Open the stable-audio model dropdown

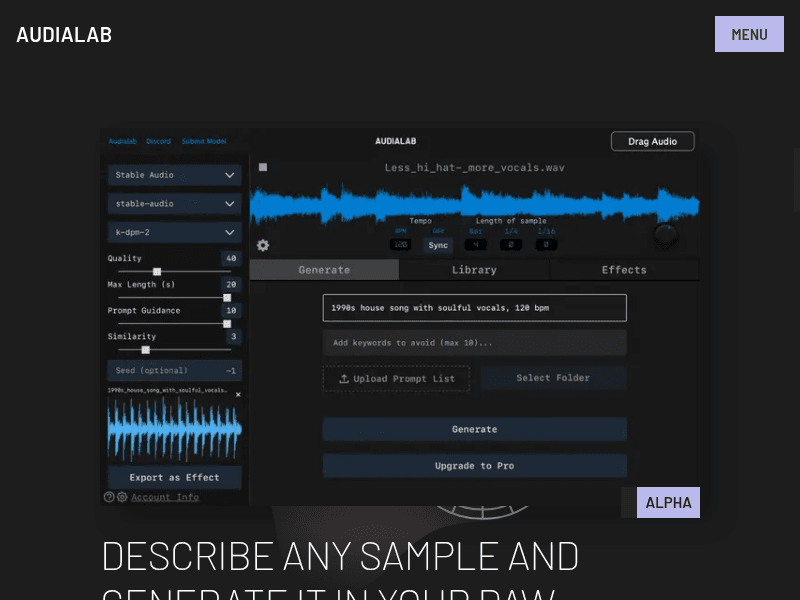tap(174, 204)
